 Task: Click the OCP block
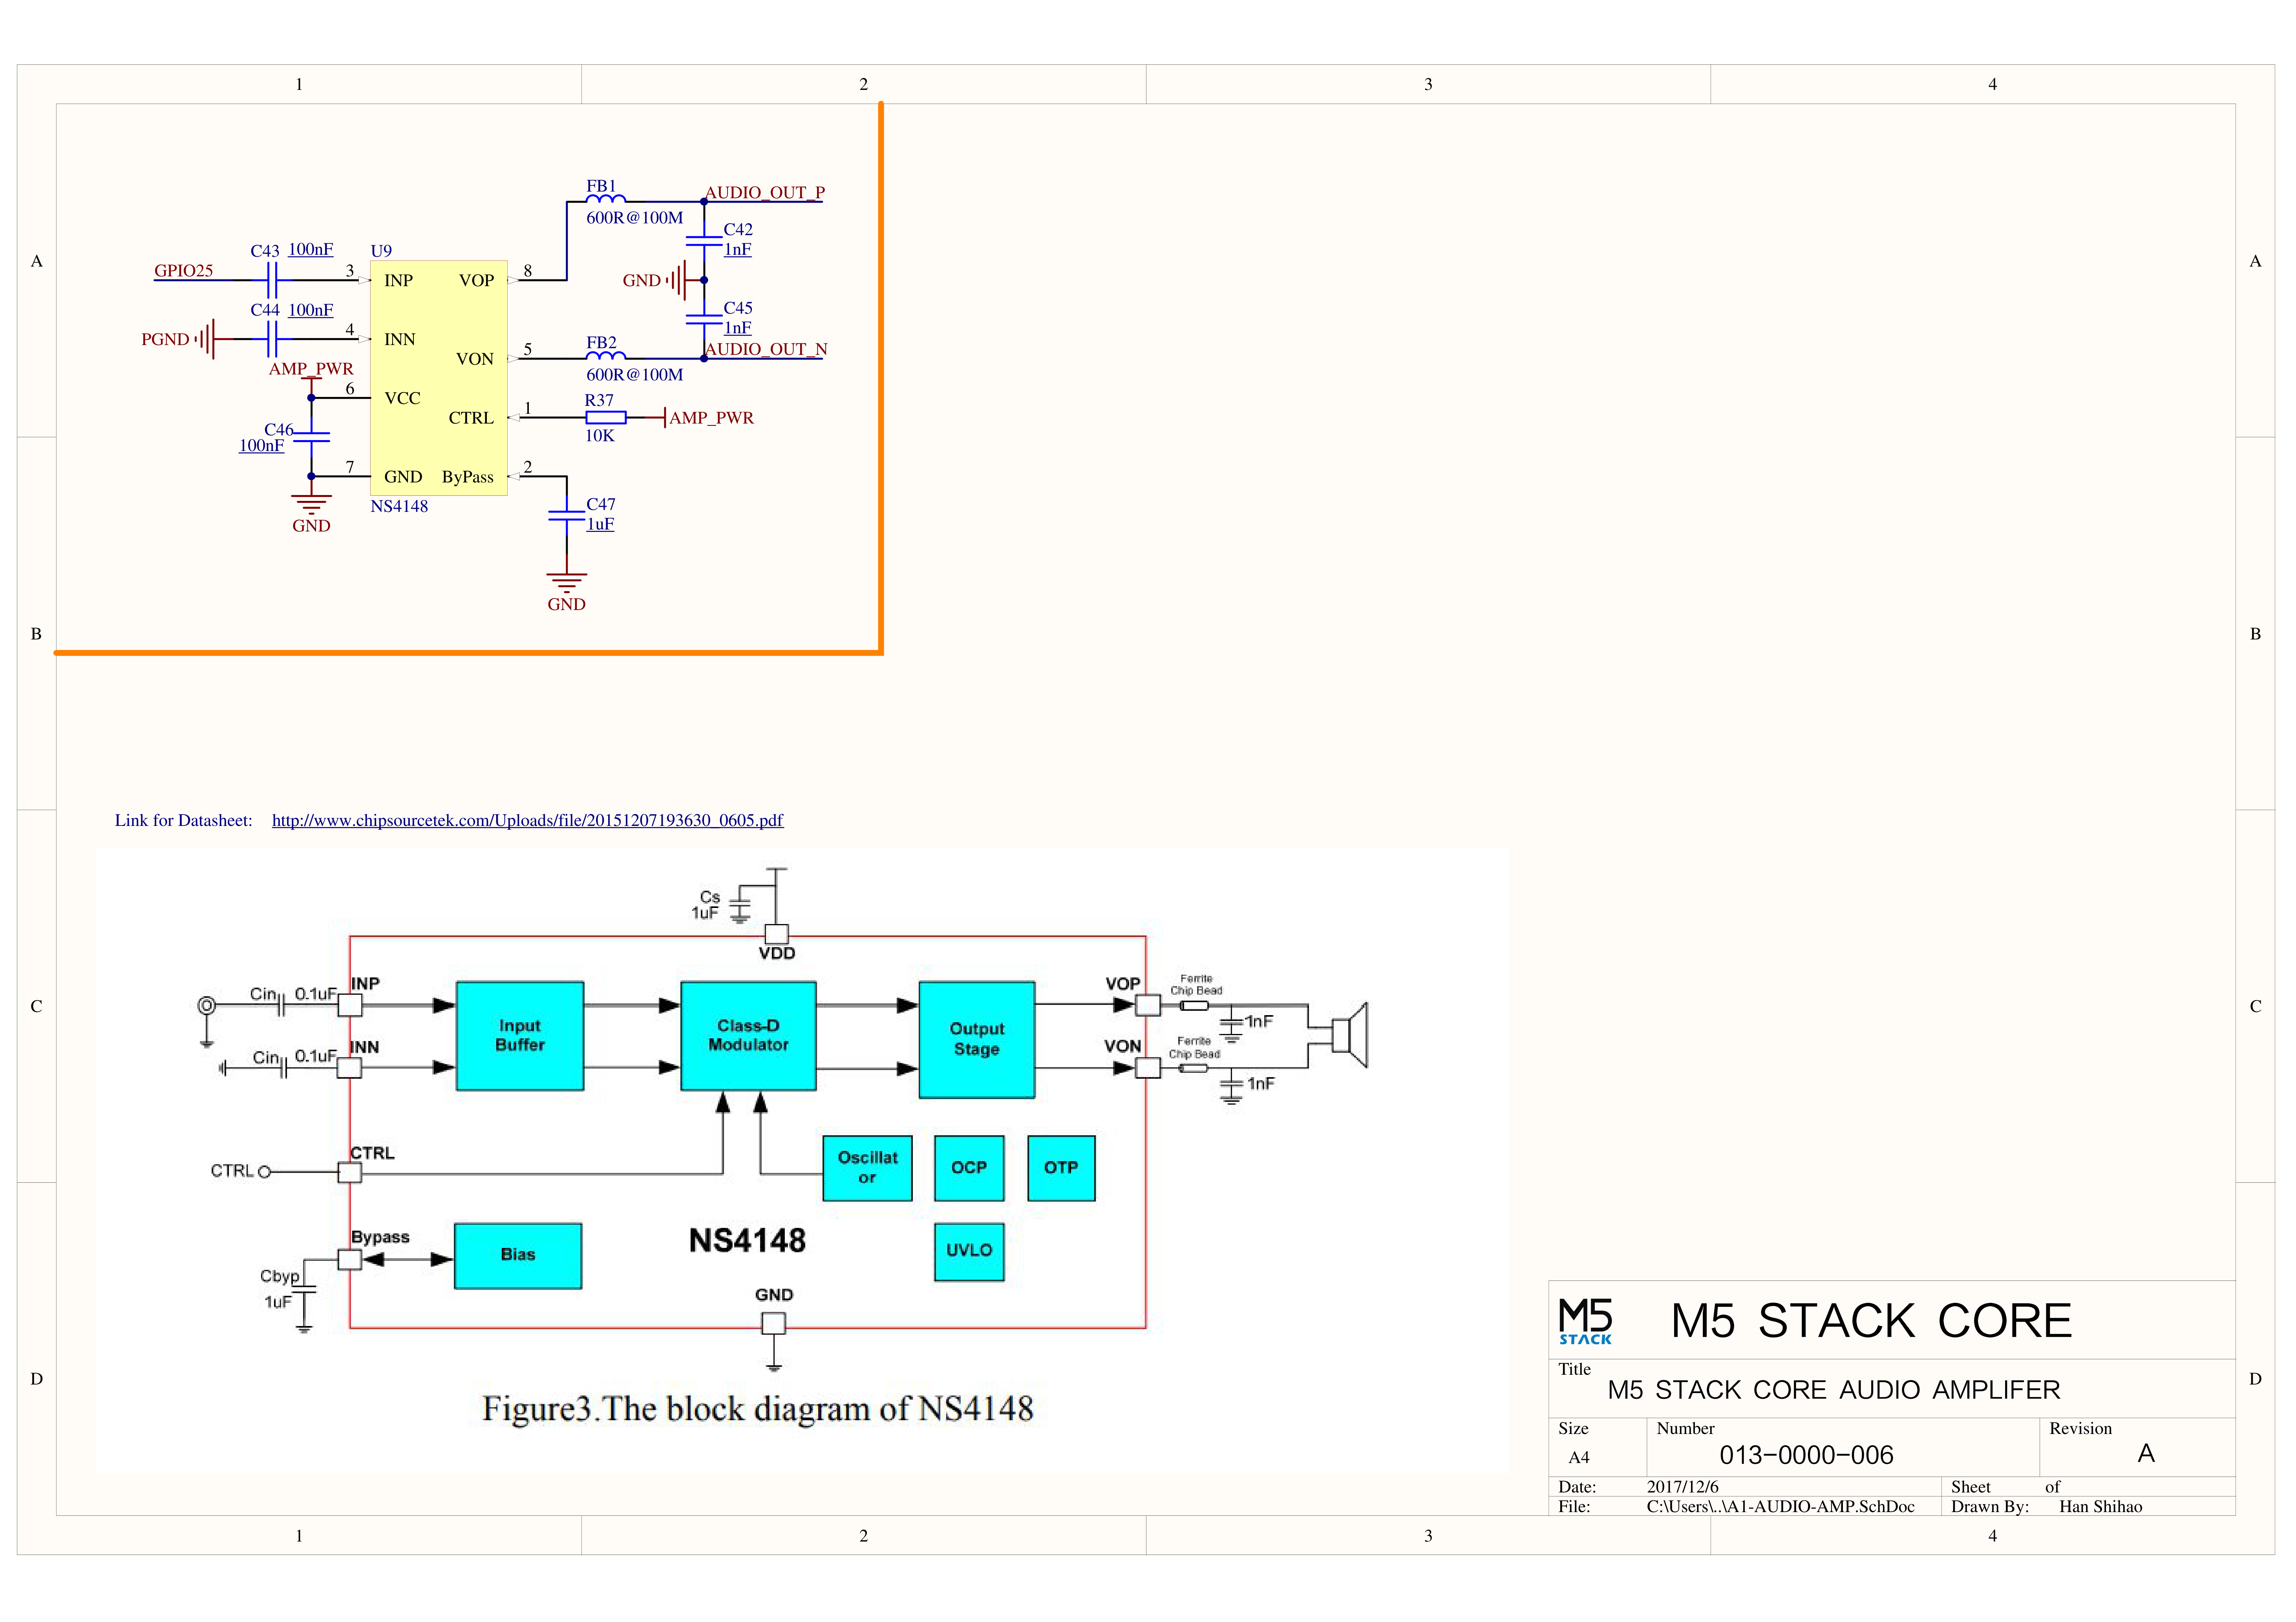pyautogui.click(x=969, y=1168)
